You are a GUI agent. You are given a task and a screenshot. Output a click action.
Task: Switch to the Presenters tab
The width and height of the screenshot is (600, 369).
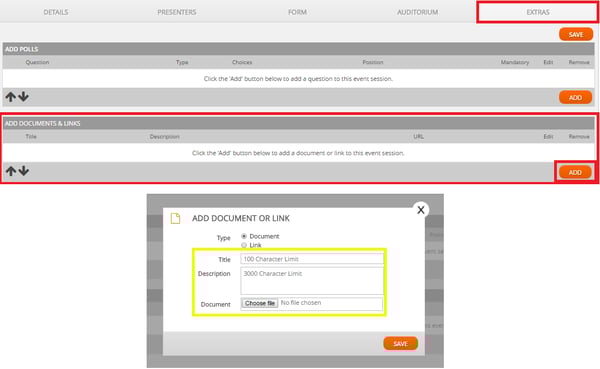point(177,12)
